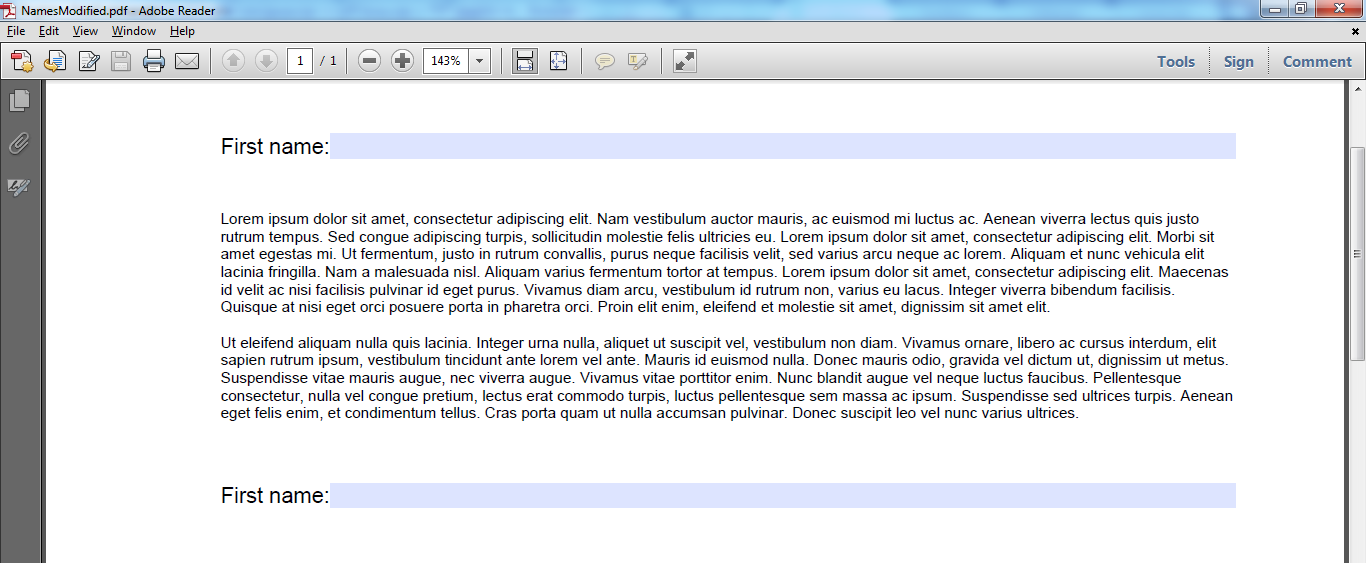This screenshot has height=563, width=1367.
Task: Click the Create PDF online icon
Action: coord(22,62)
